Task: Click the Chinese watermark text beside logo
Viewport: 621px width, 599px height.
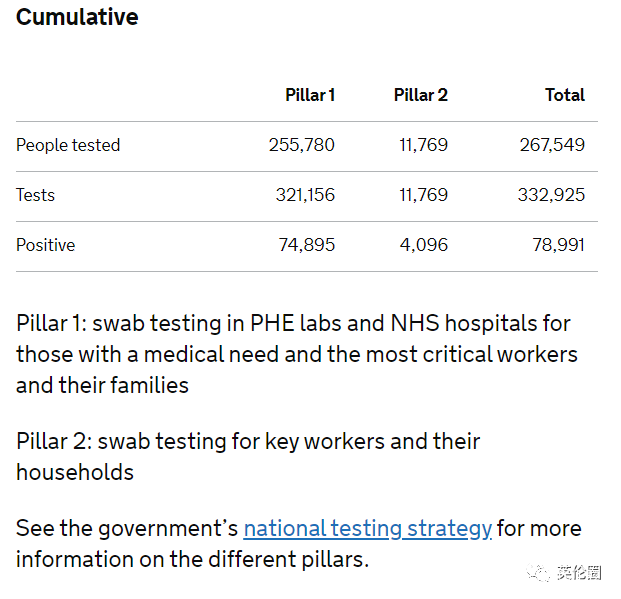Action: [x=579, y=573]
